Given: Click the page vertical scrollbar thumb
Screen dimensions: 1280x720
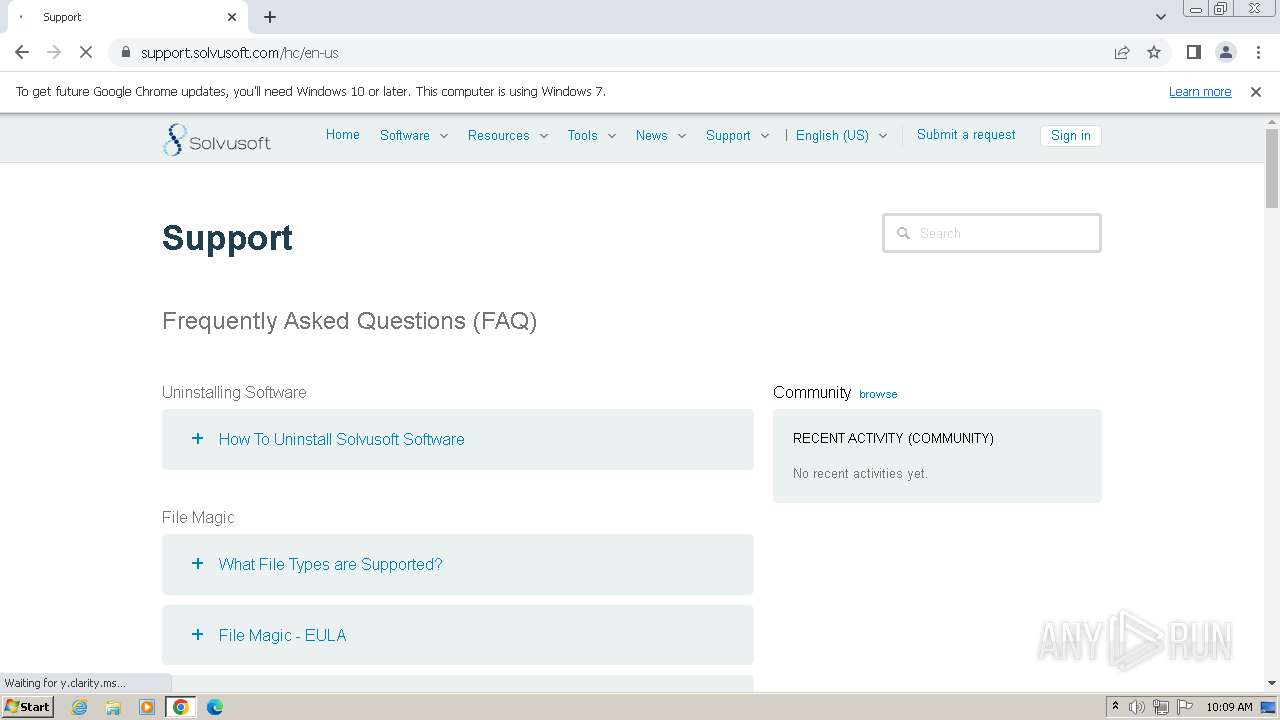Looking at the screenshot, I should 1272,168.
